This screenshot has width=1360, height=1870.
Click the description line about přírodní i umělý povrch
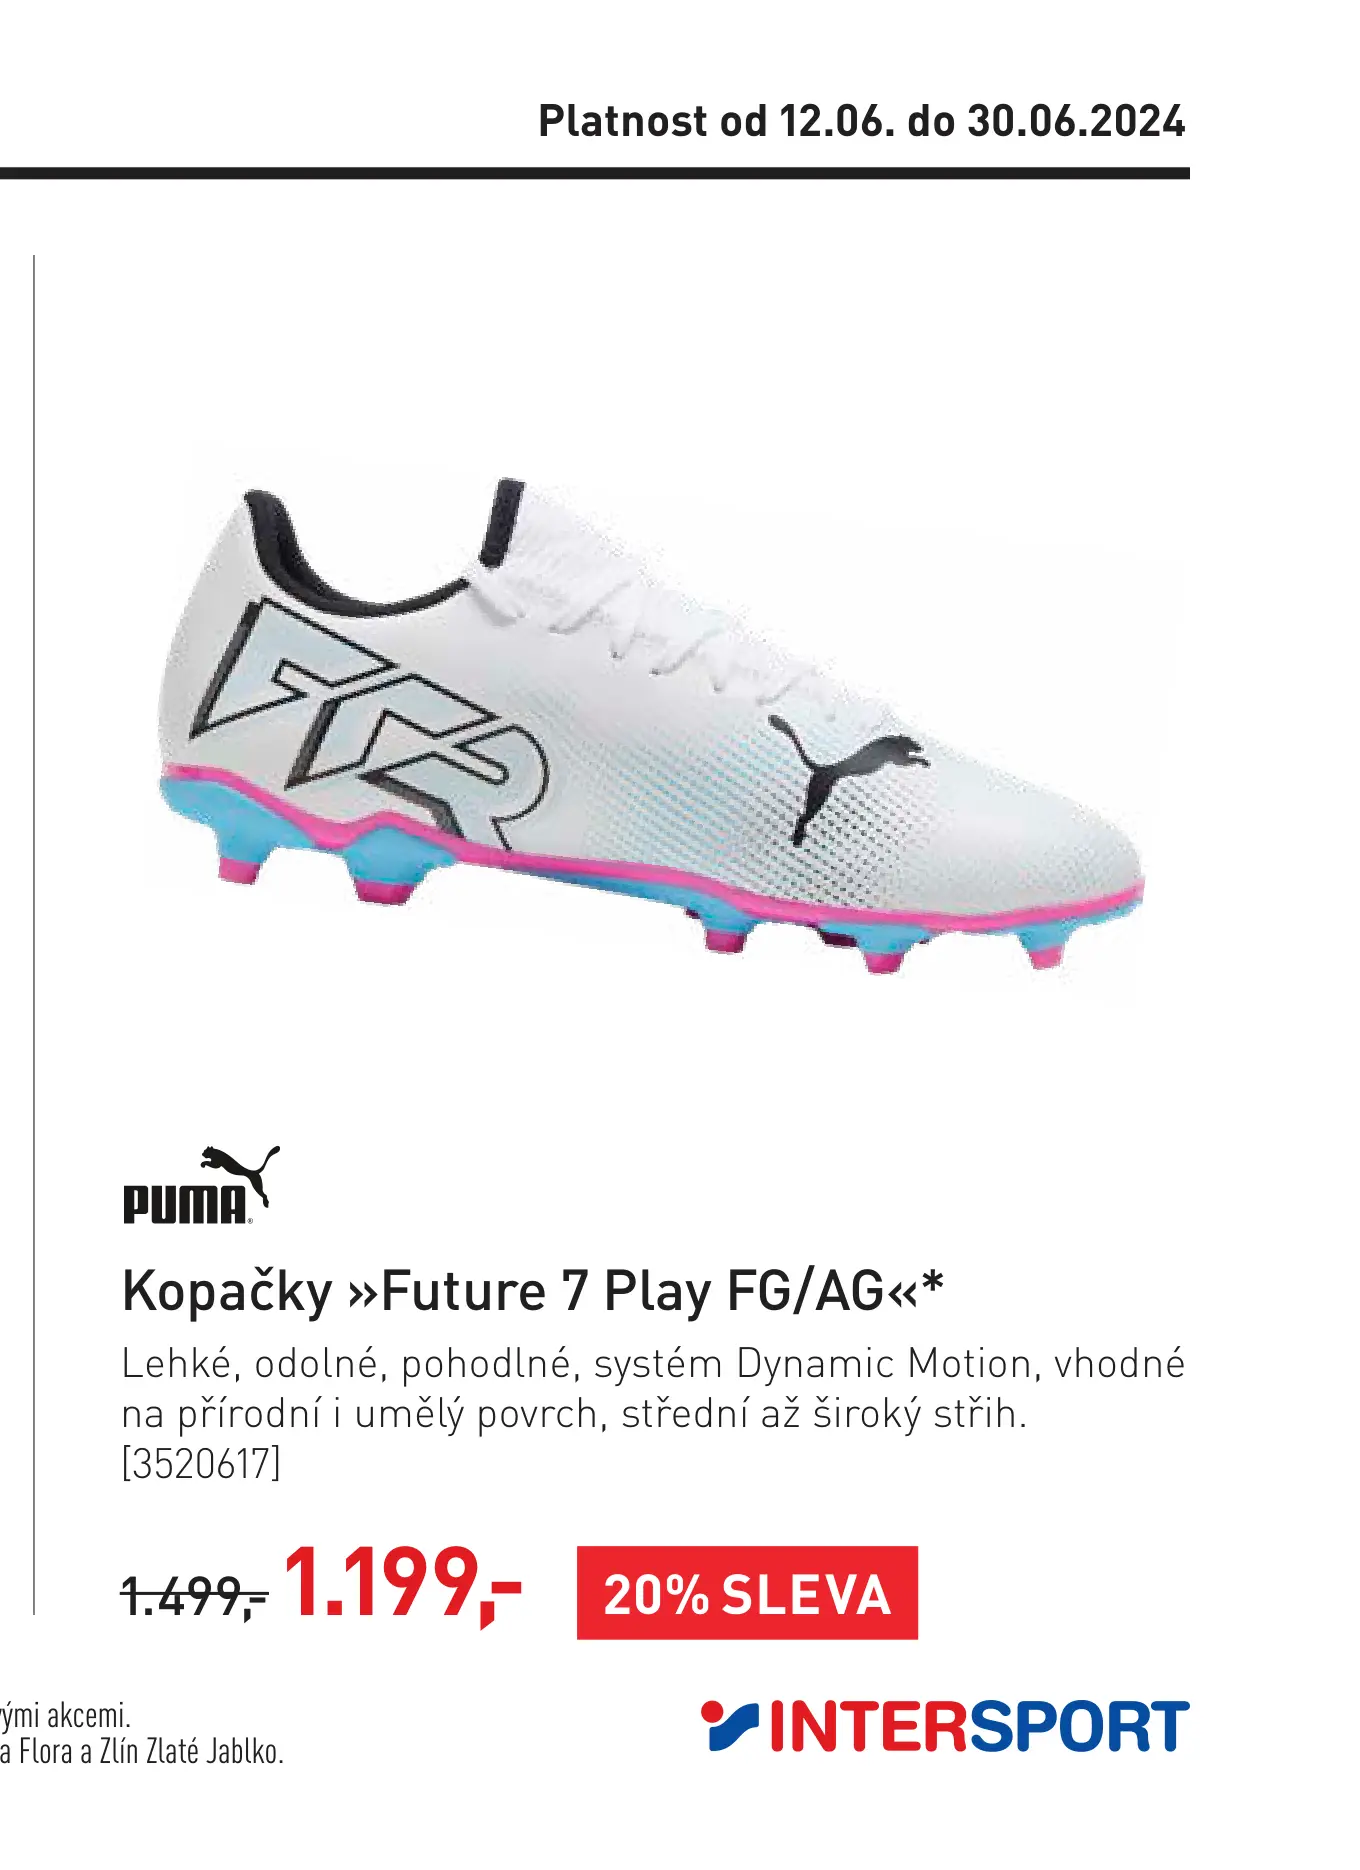coord(574,1415)
